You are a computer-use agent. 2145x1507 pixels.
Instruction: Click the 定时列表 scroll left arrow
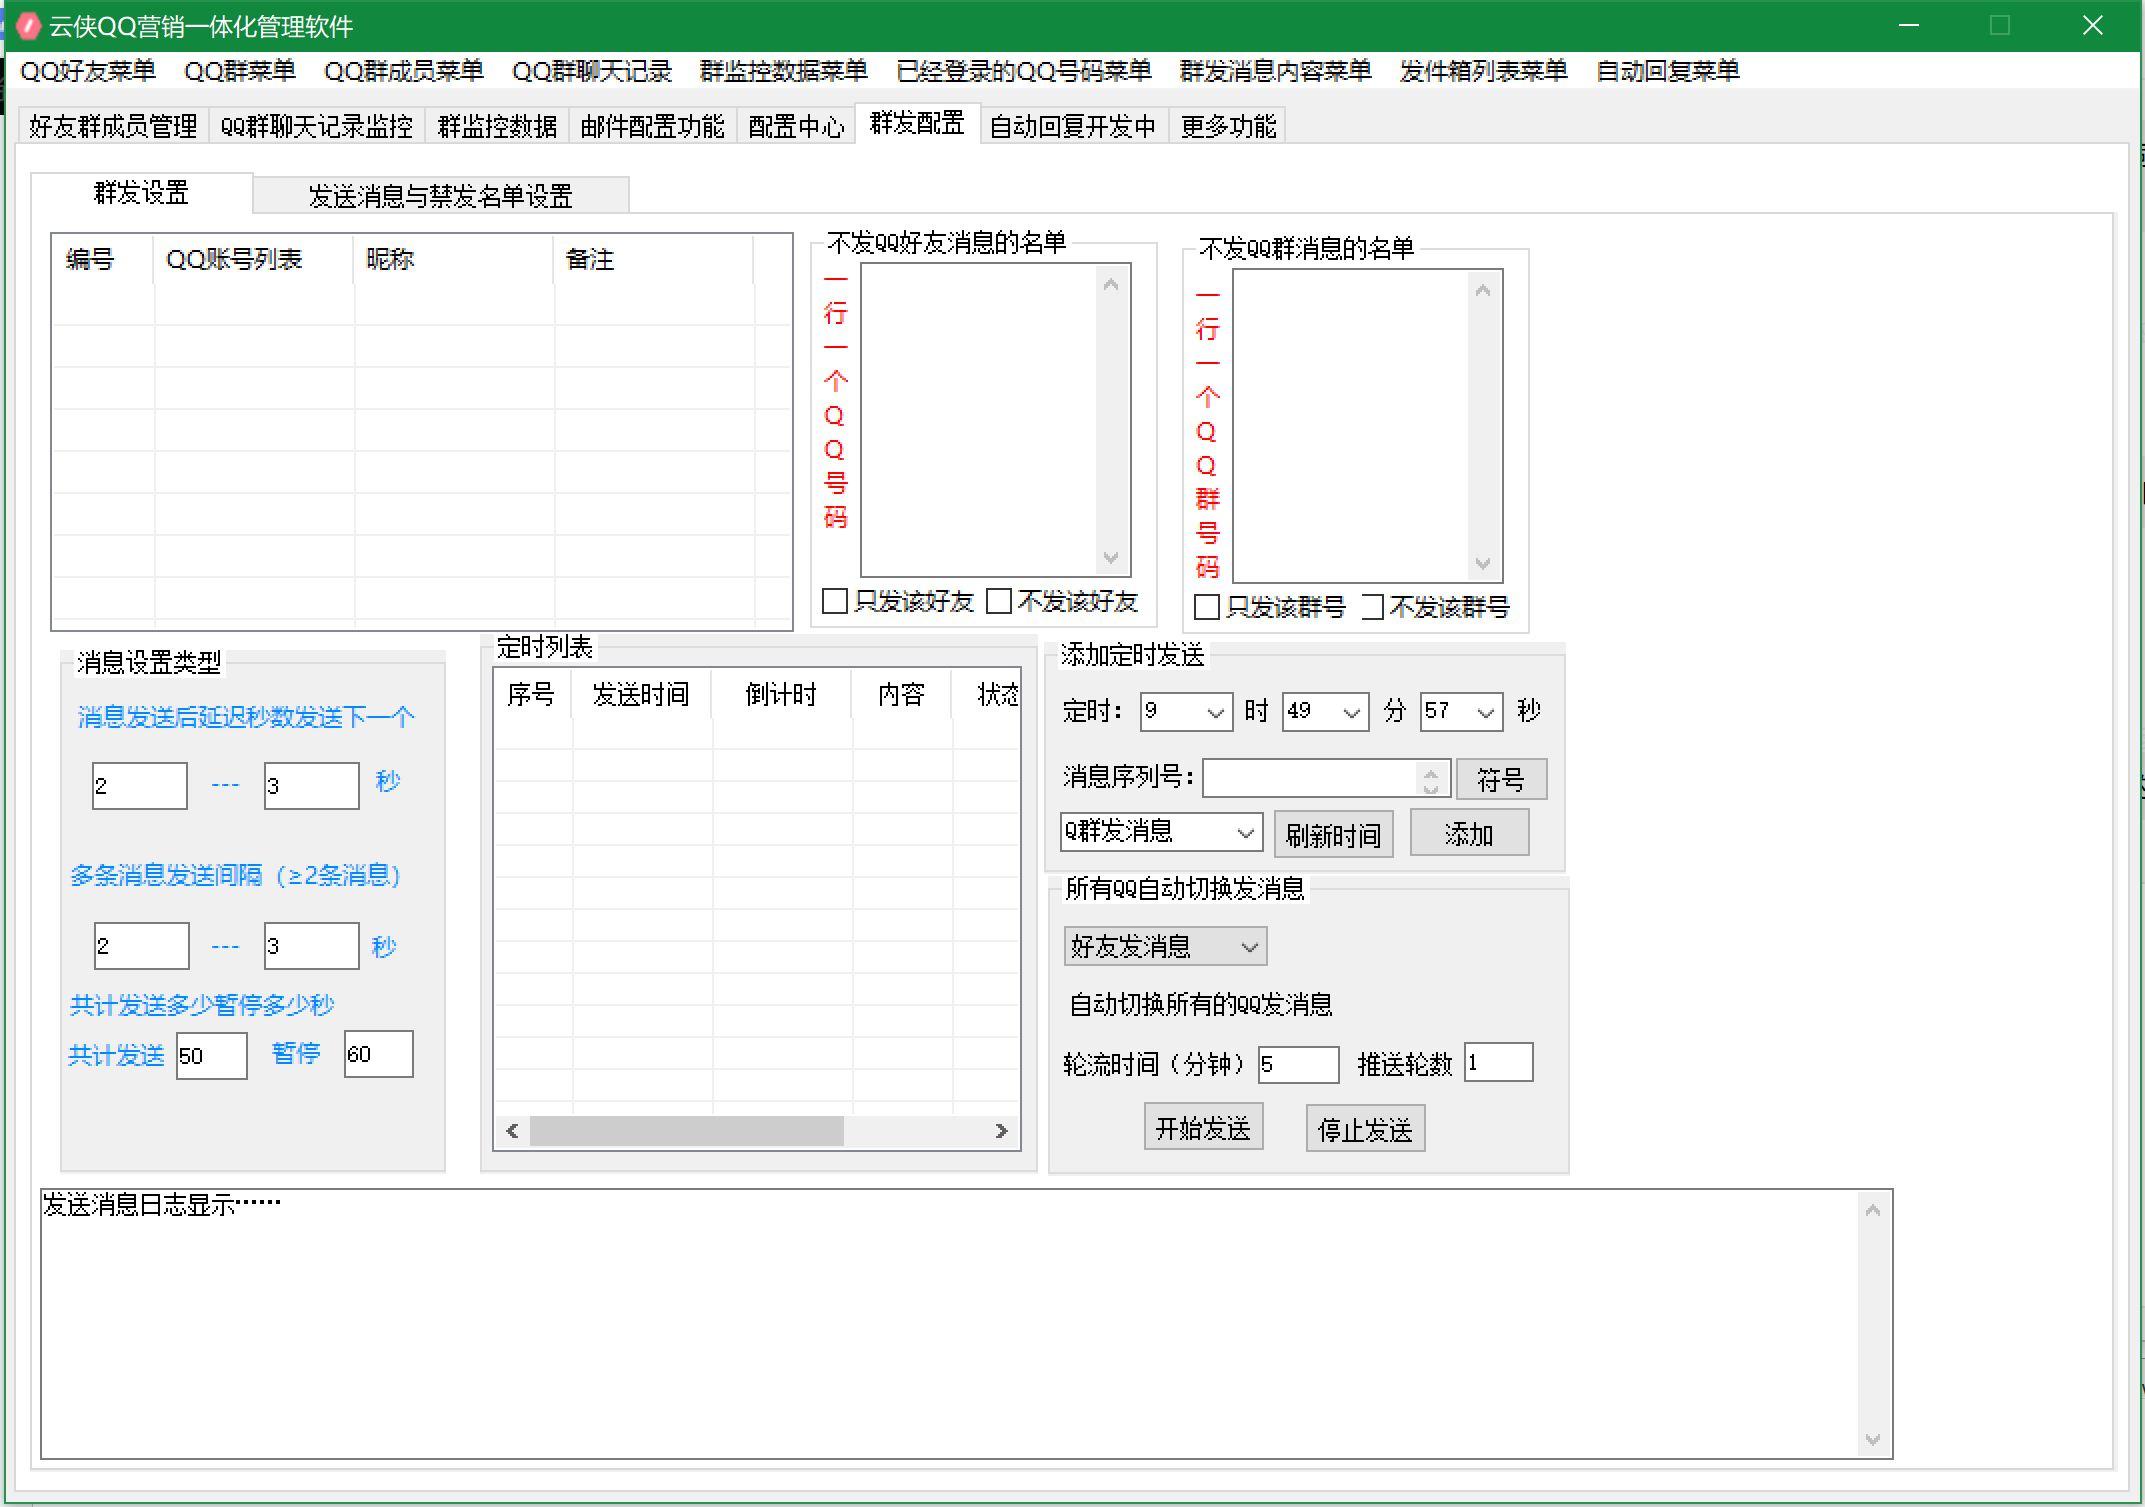[513, 1131]
